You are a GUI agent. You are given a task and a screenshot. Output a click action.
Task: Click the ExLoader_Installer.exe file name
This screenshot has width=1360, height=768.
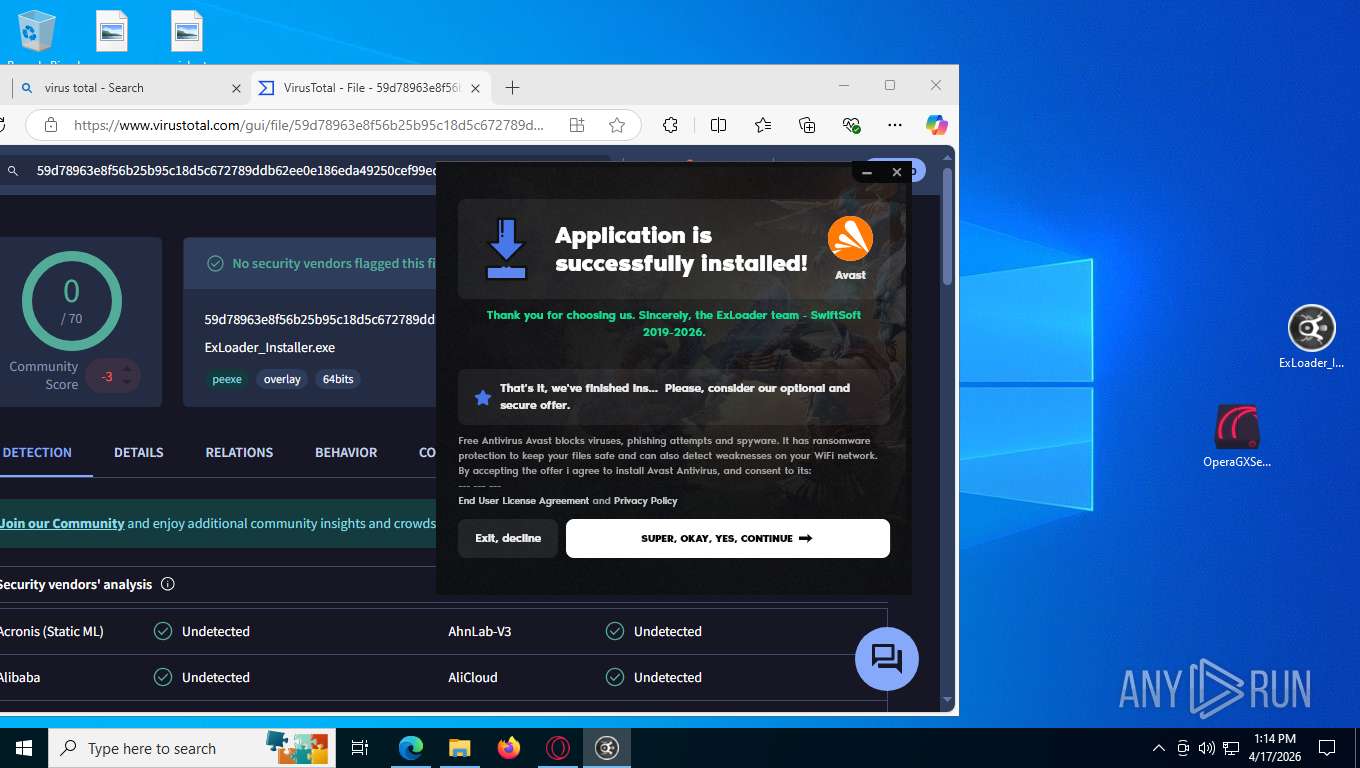coord(269,348)
